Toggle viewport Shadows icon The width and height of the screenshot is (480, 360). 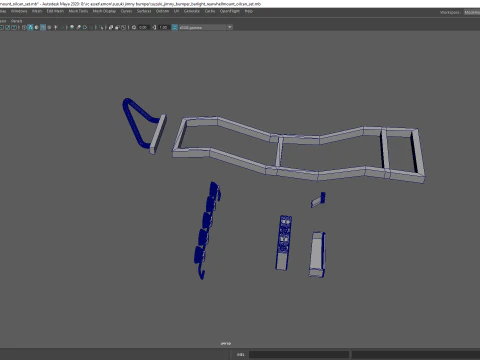pos(62,27)
